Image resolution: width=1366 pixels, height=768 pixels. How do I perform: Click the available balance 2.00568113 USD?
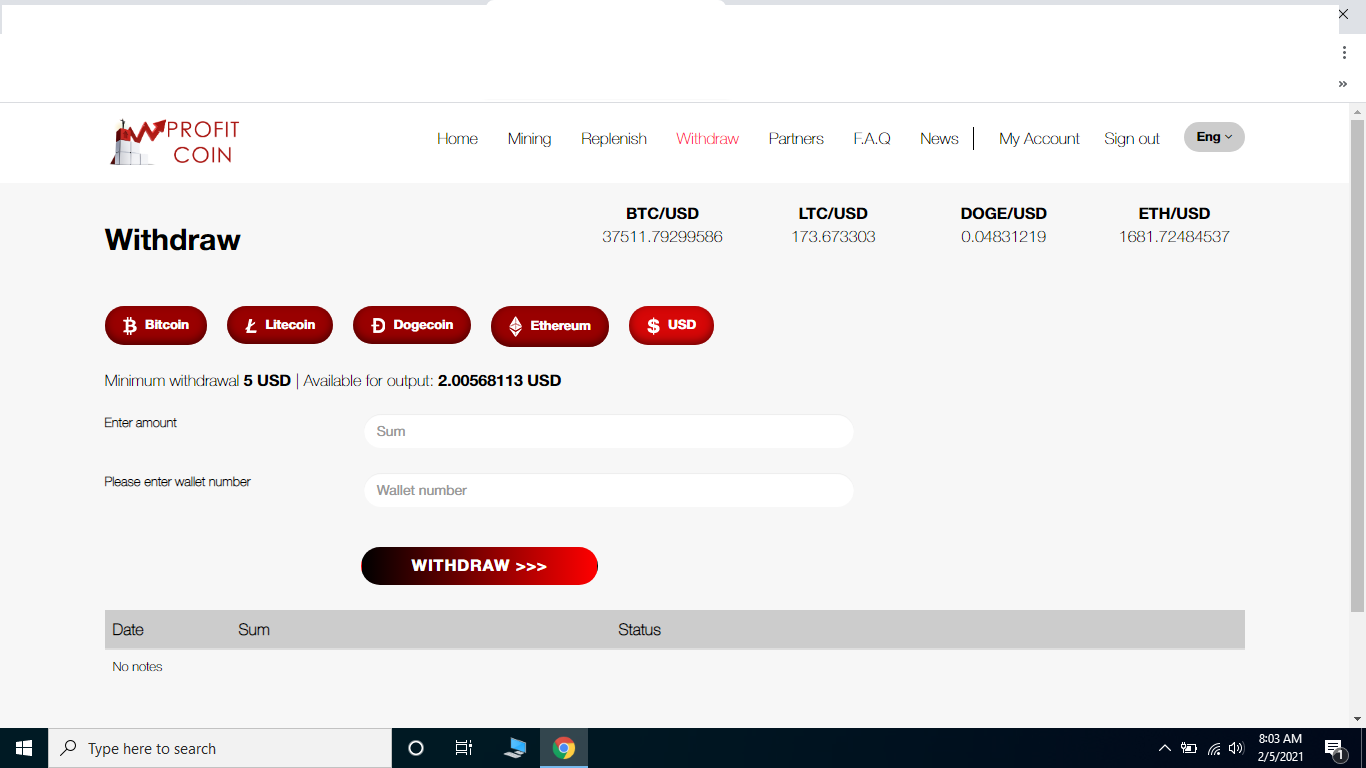(x=499, y=381)
